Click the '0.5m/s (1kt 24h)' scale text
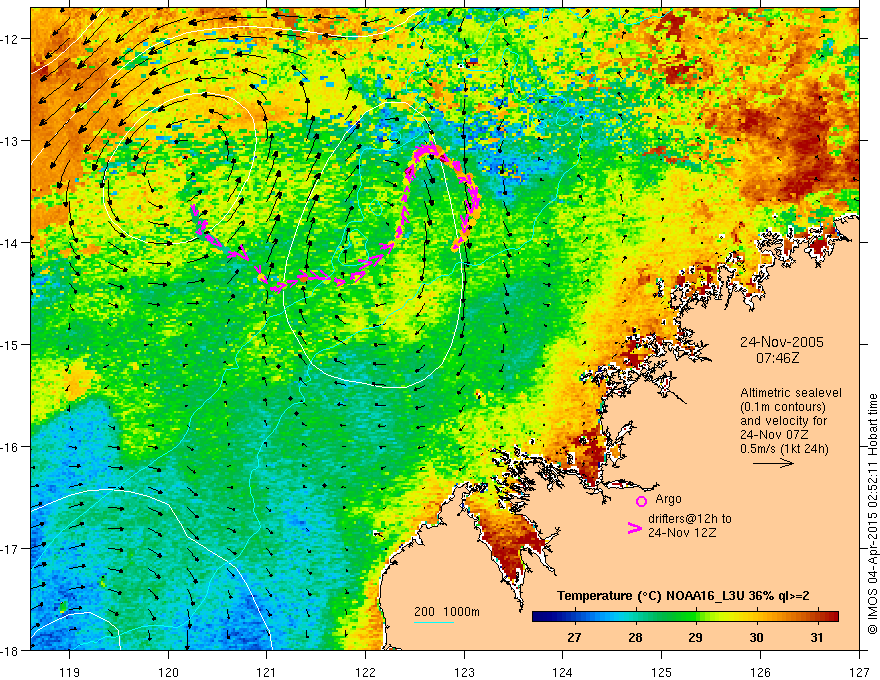This screenshot has height=680, width=880. pos(784,449)
